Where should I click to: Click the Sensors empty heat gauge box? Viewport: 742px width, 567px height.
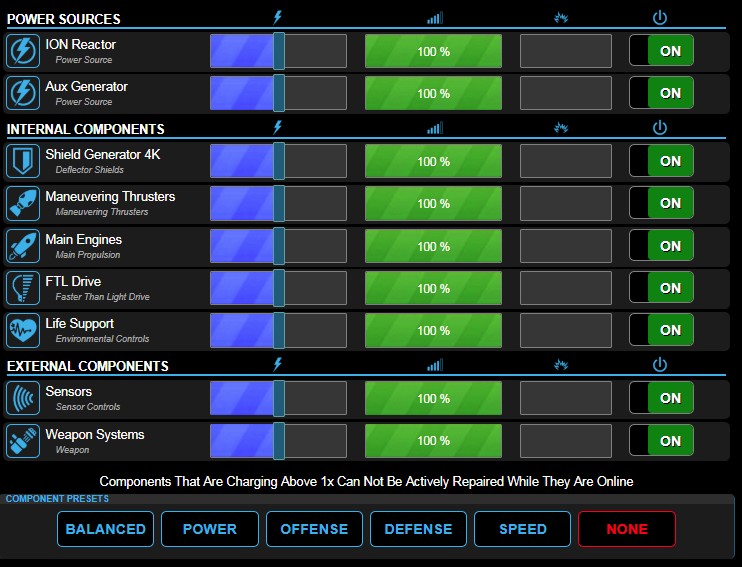566,398
